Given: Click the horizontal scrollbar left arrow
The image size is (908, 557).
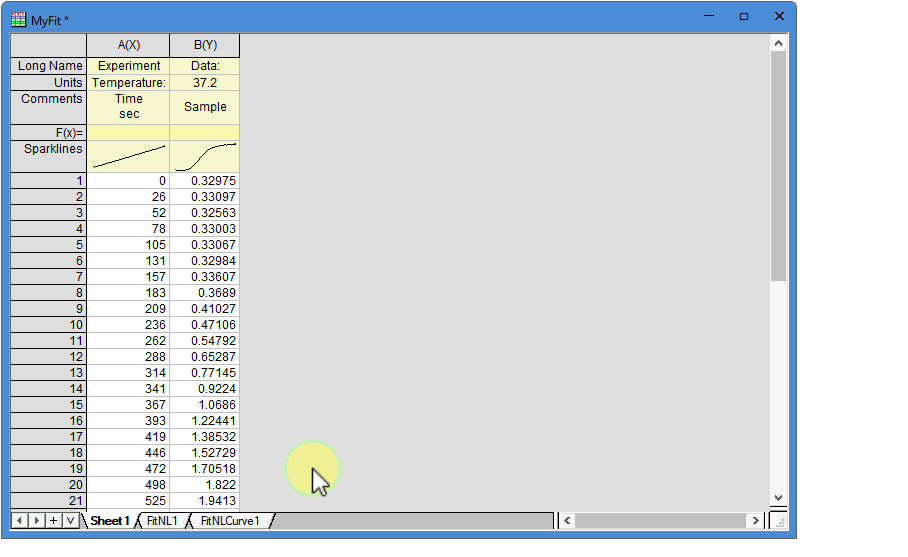Looking at the screenshot, I should [x=567, y=521].
